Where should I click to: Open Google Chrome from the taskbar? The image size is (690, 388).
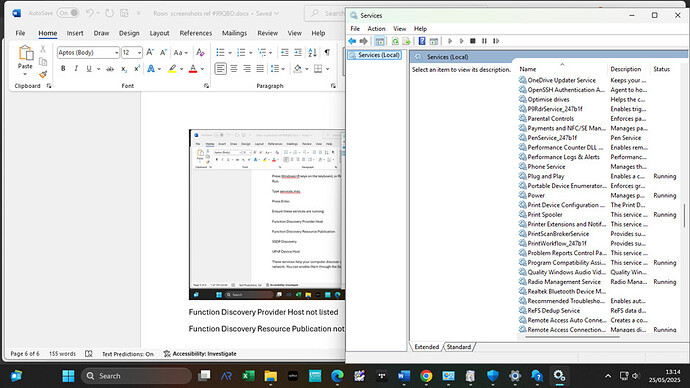pos(426,376)
